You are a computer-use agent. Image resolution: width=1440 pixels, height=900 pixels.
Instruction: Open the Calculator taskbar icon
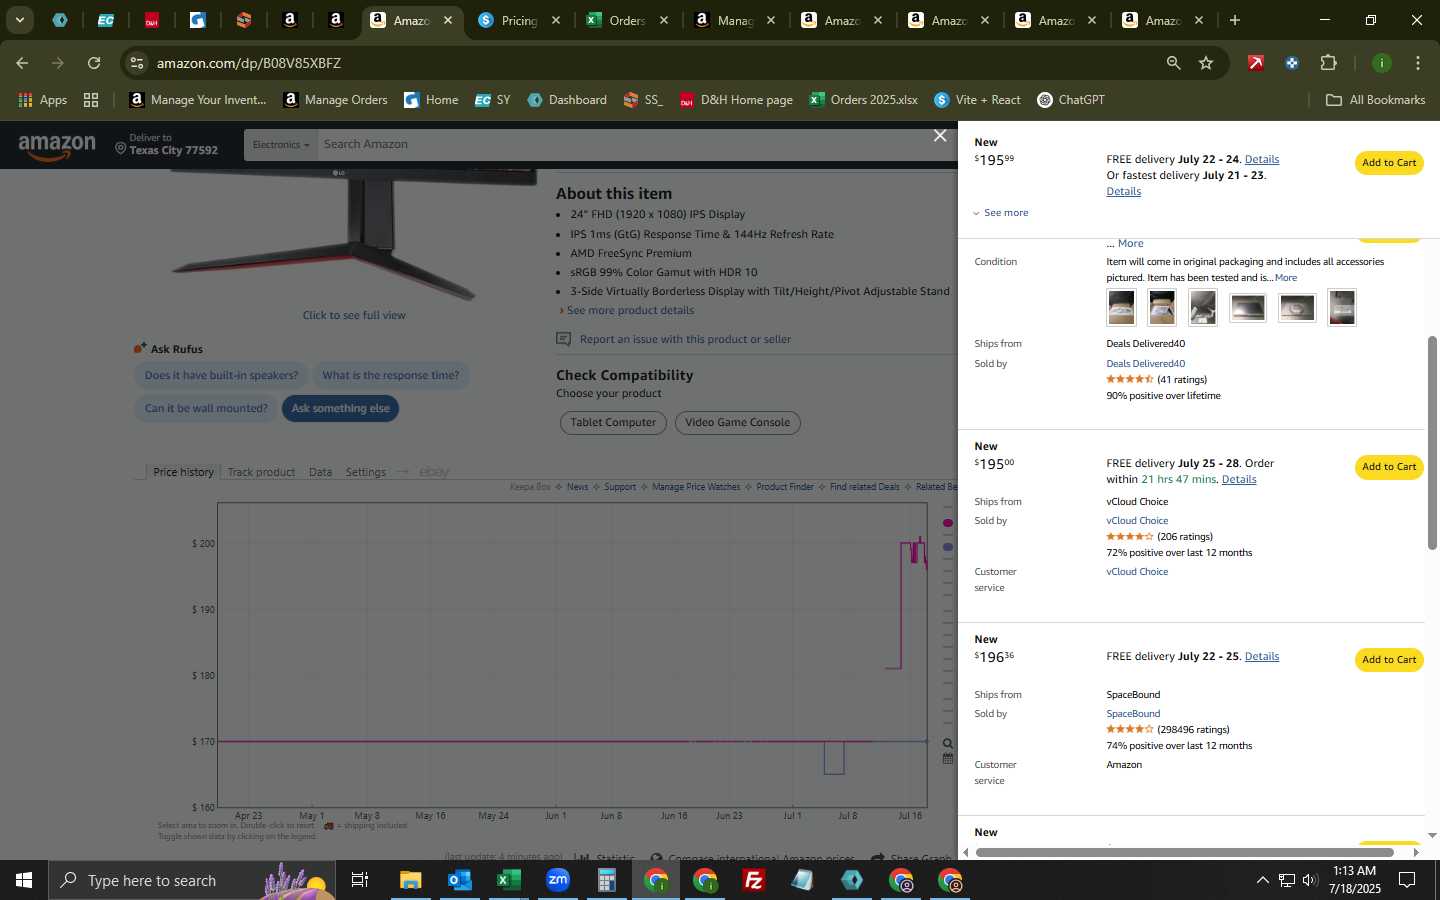coord(606,880)
